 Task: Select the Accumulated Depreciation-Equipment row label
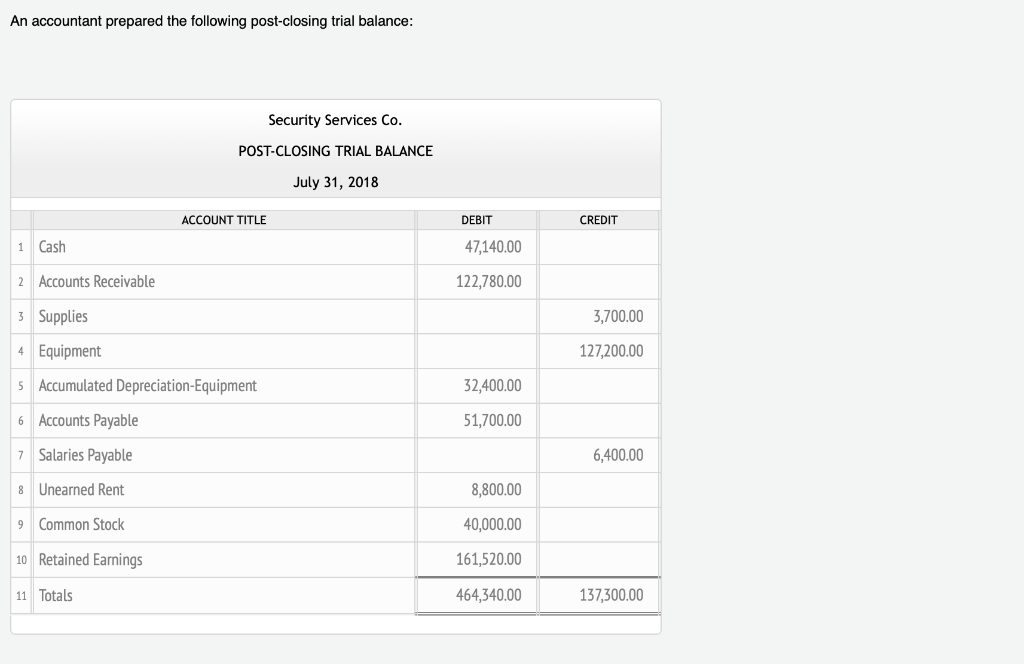coord(148,386)
